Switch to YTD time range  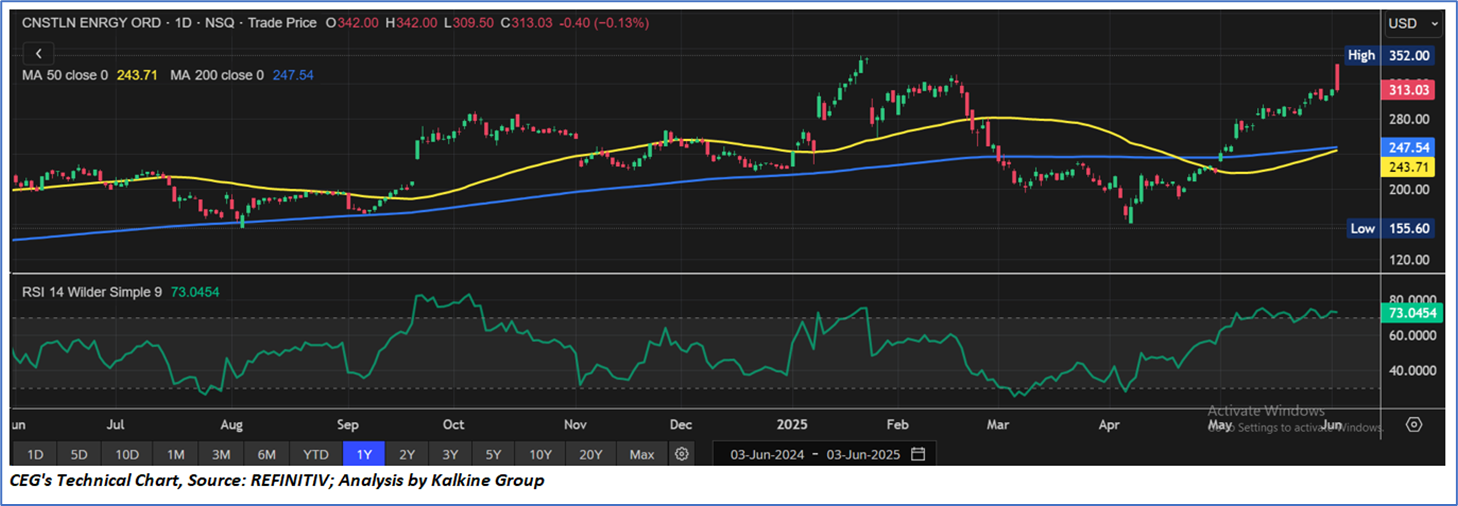pyautogui.click(x=316, y=454)
